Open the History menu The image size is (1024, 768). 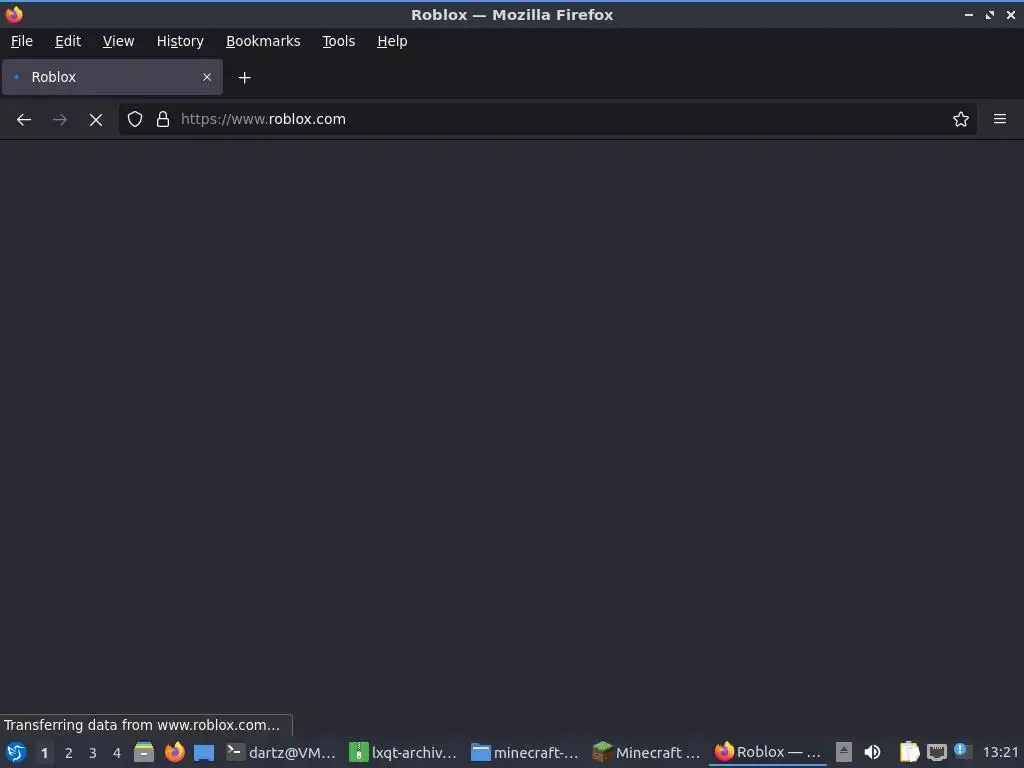tap(180, 41)
